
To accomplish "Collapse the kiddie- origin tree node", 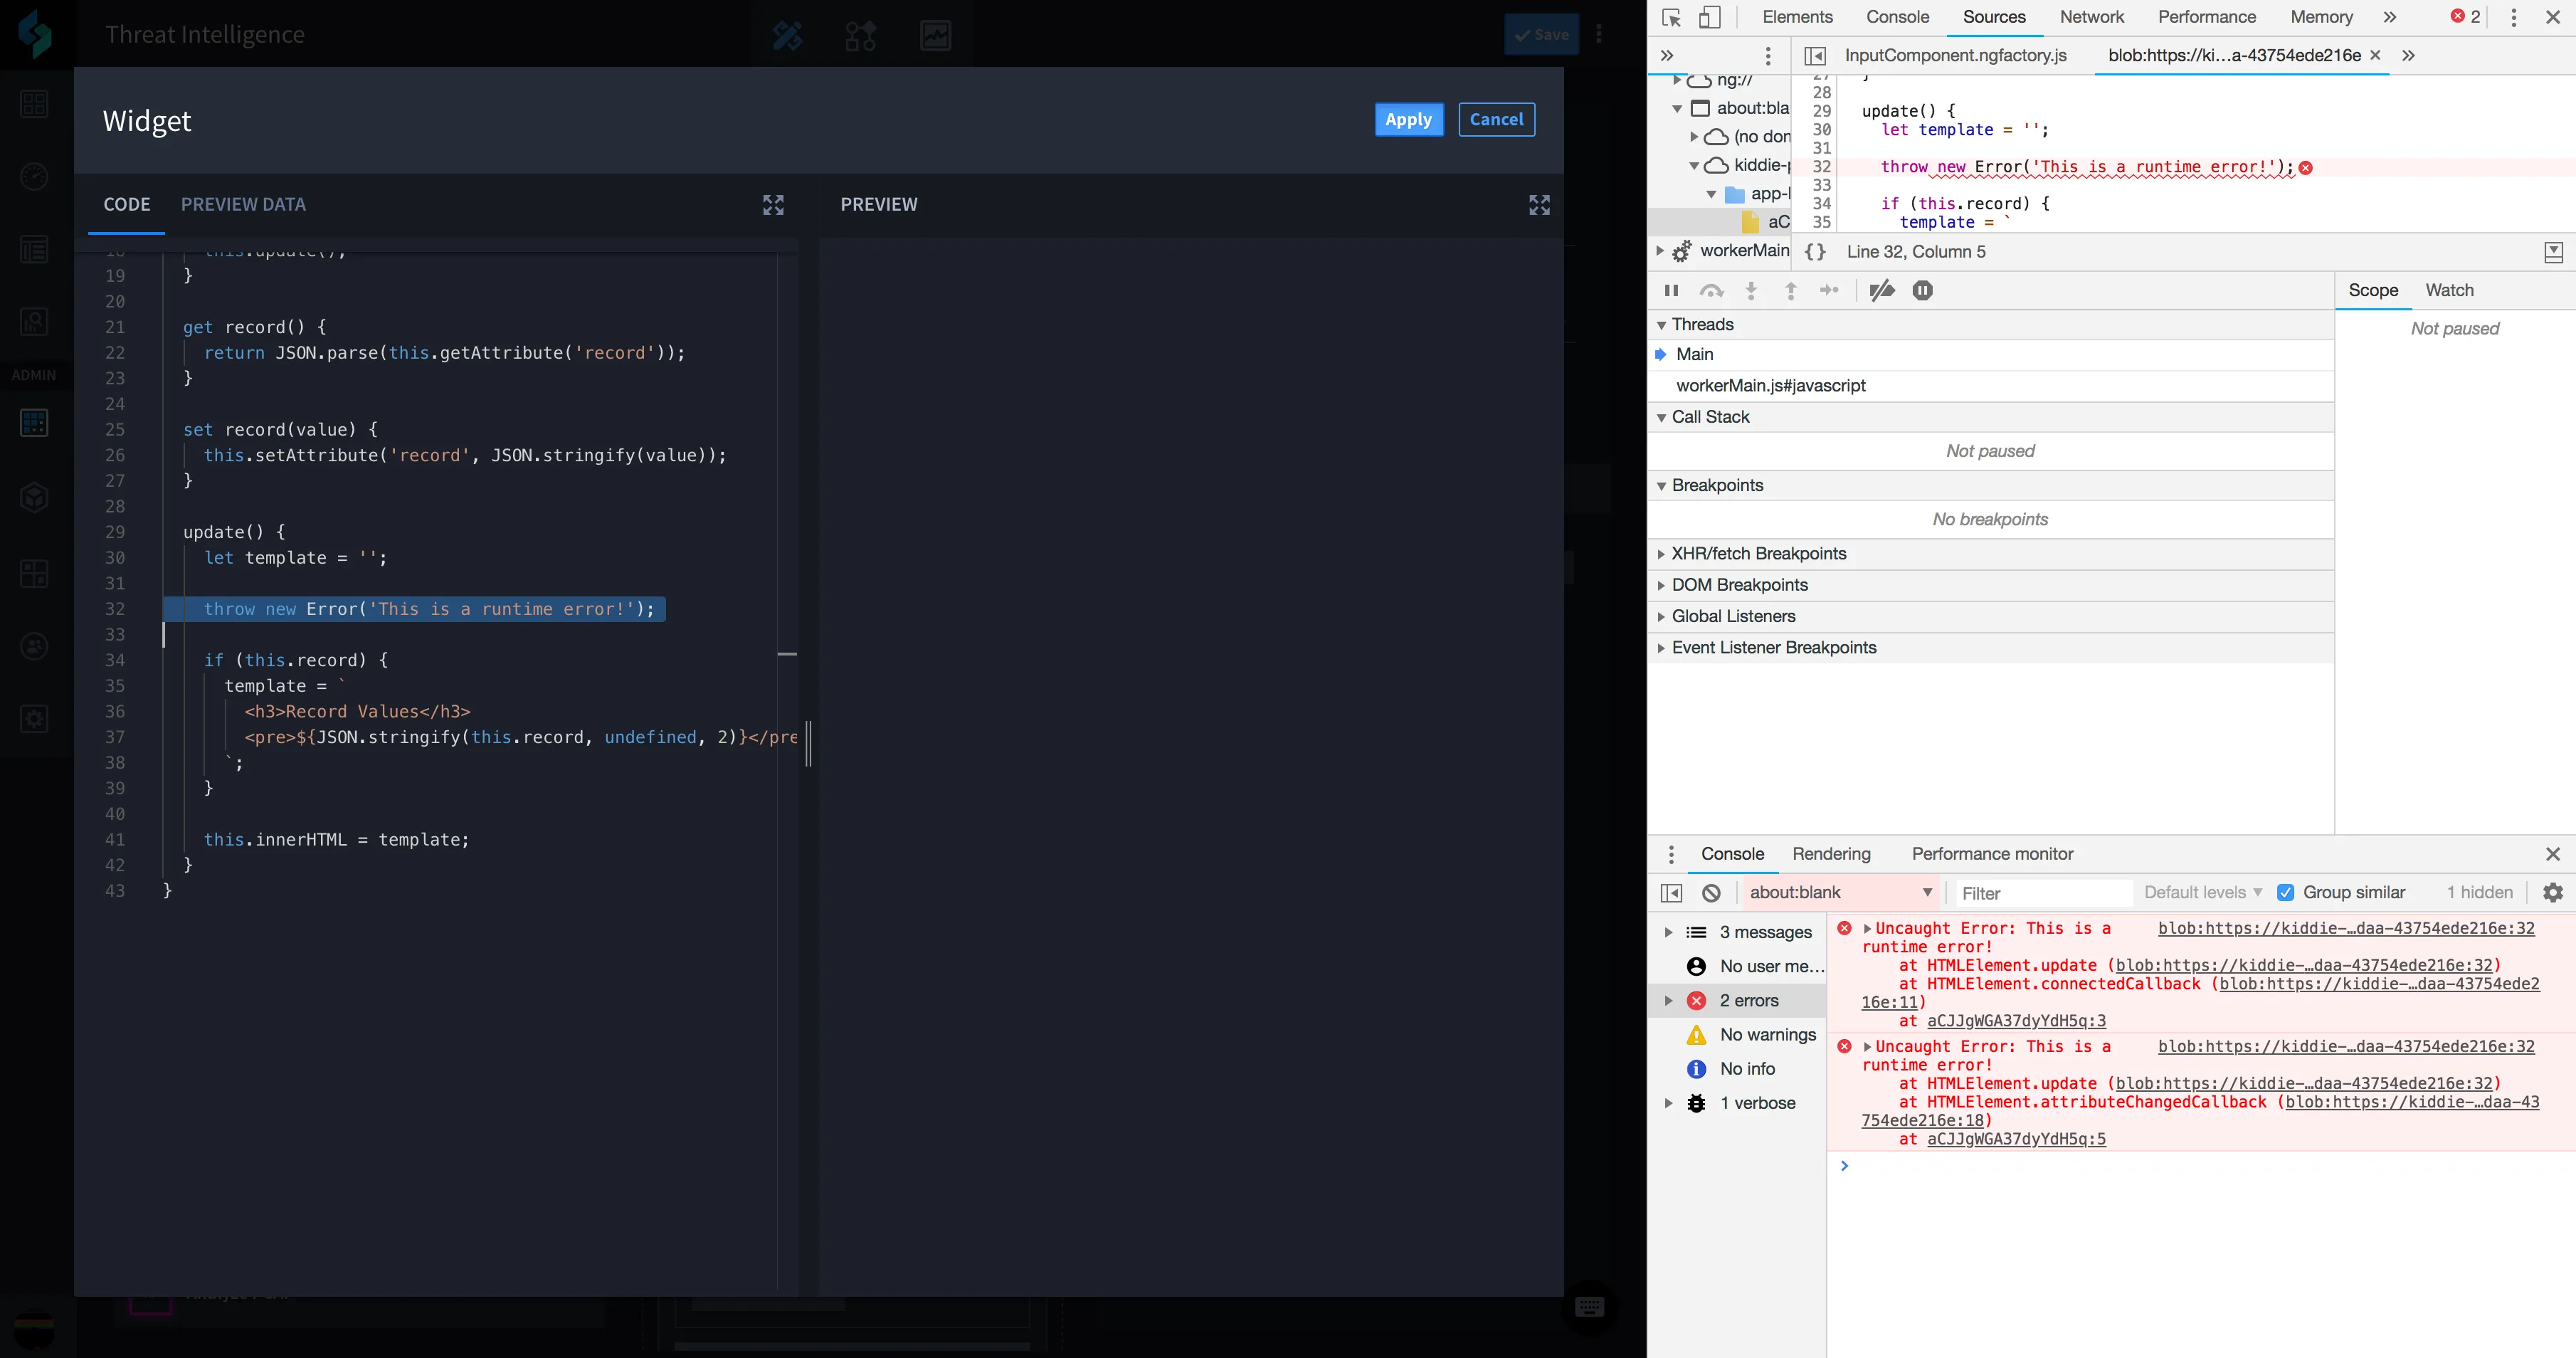I will tap(1694, 165).
